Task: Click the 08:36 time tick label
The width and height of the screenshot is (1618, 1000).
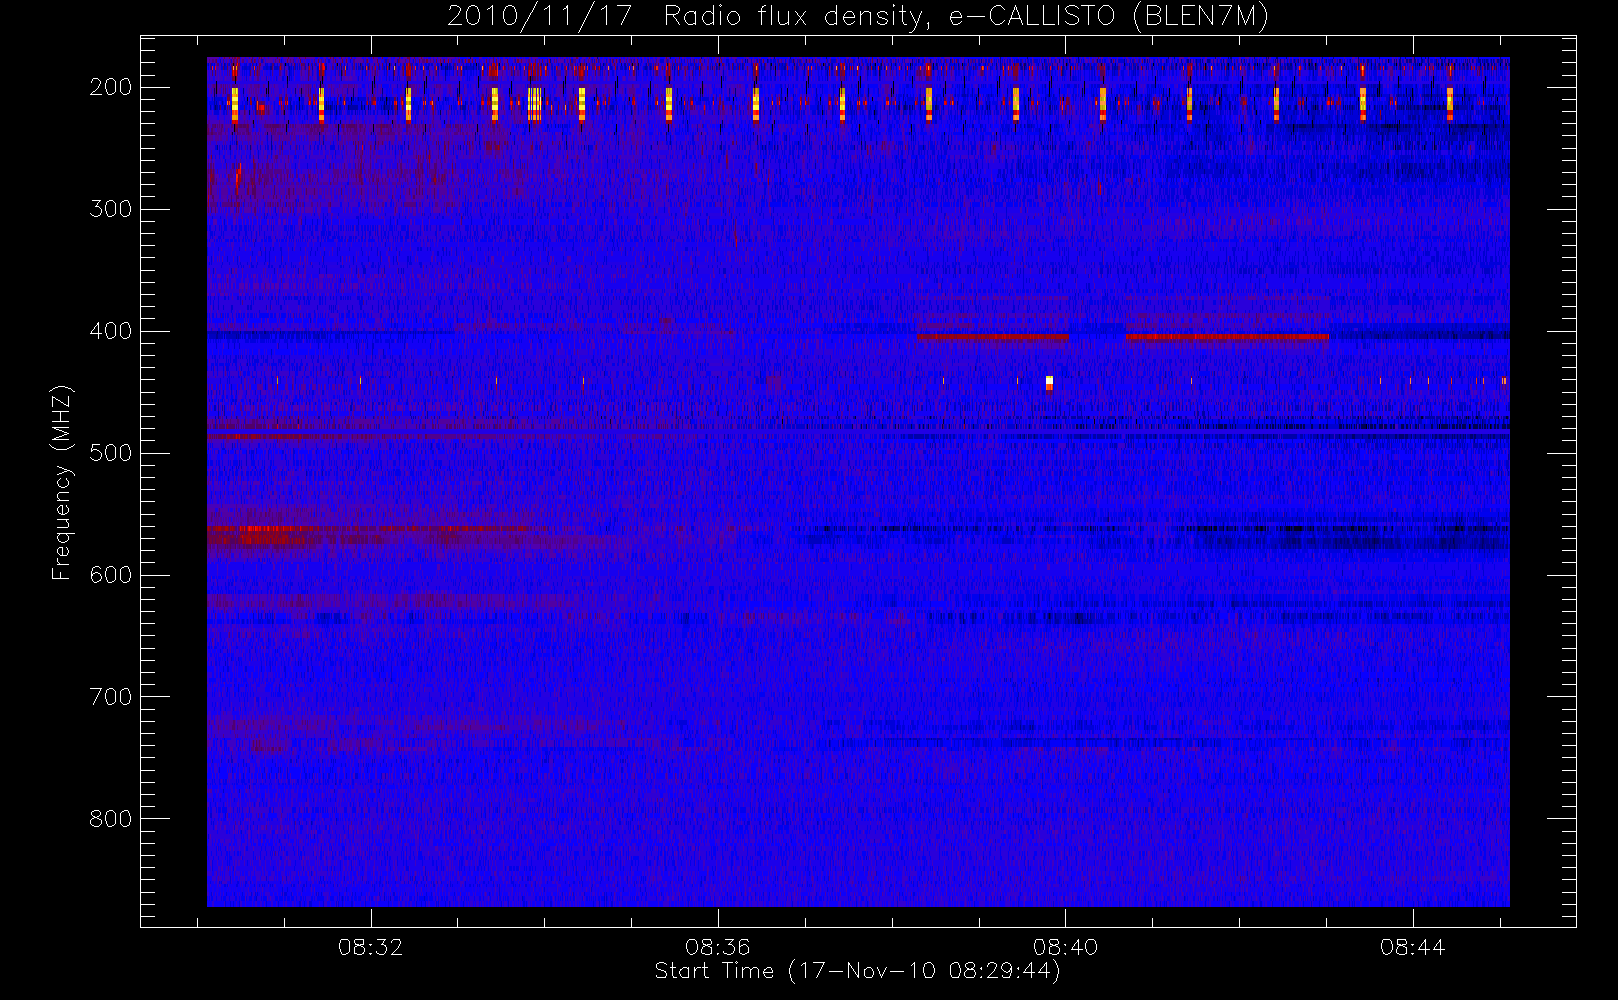Action: pos(717,947)
